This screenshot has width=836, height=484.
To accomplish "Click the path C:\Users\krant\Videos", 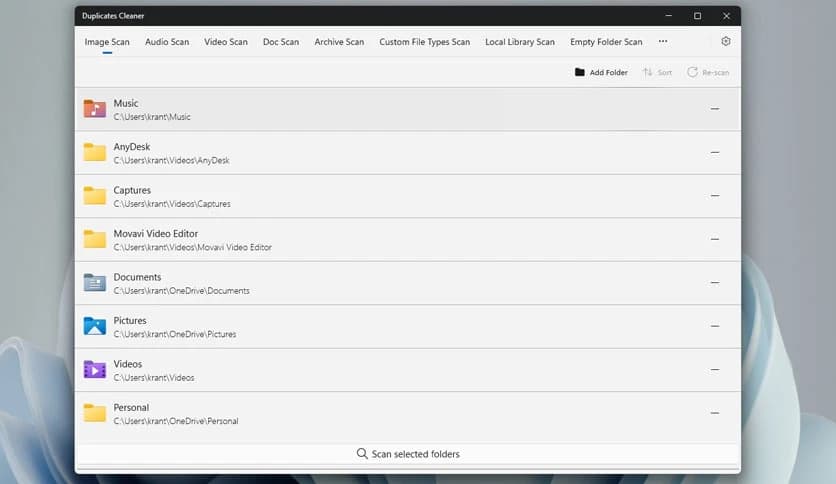I will [x=154, y=377].
